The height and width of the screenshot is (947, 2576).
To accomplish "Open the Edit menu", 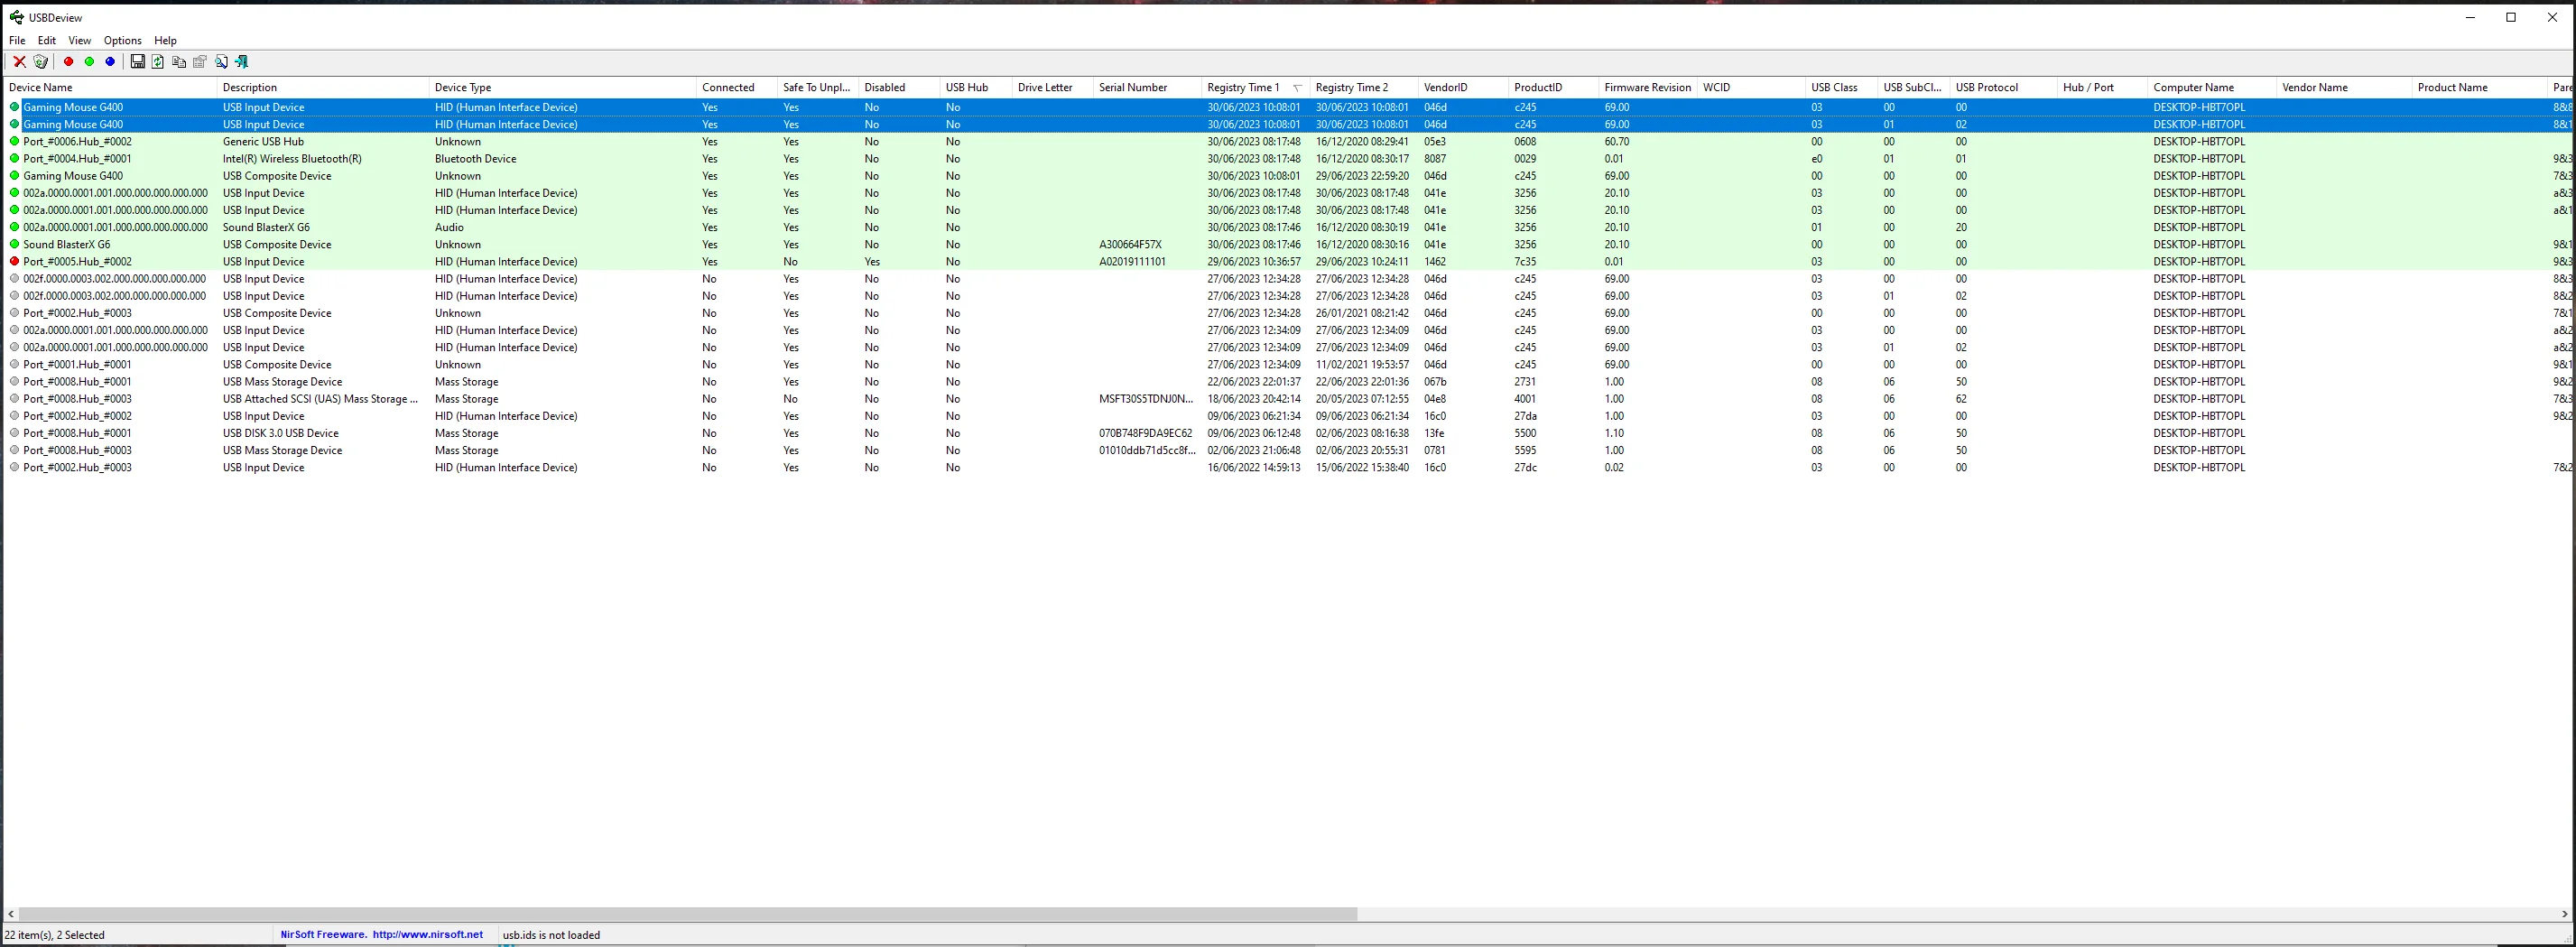I will click(x=47, y=41).
